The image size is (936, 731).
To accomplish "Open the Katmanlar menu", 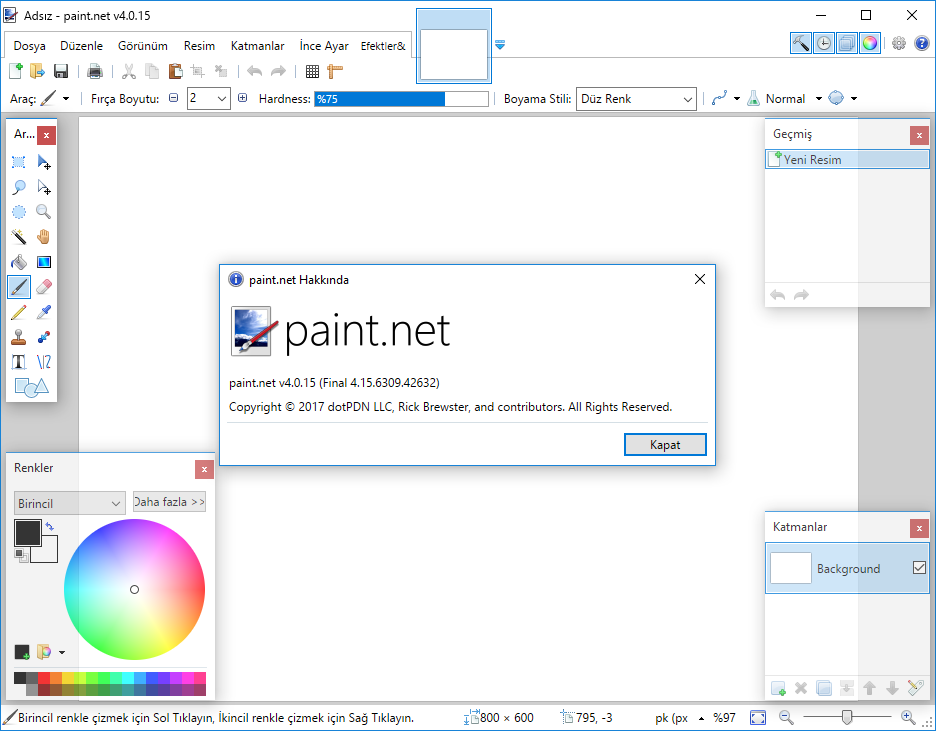I will [x=258, y=46].
